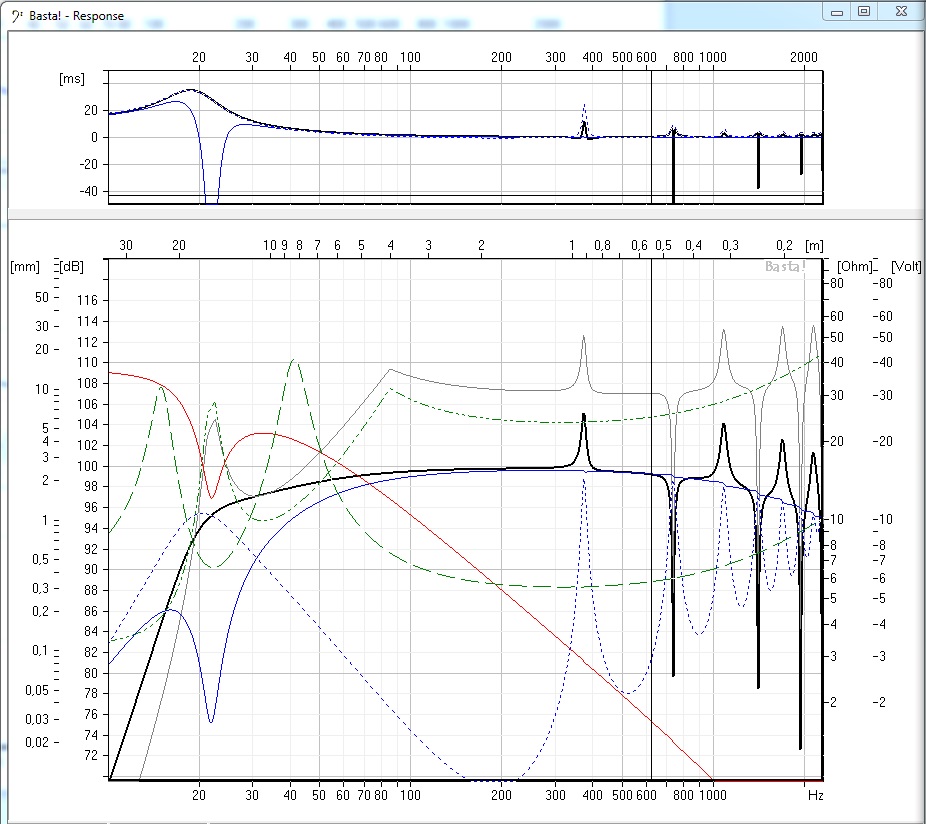
Task: Click the 60 value on the Ohm axis
Action: [837, 317]
